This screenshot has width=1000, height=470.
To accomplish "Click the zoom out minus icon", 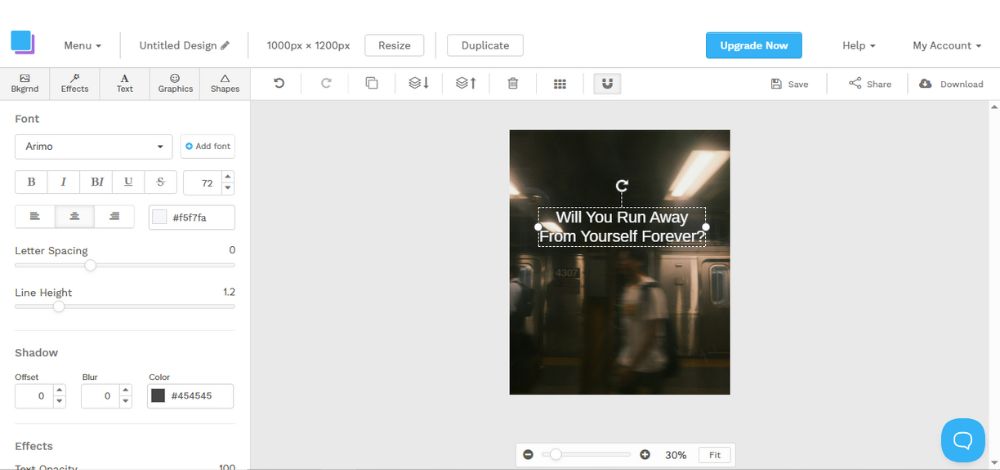I will tap(528, 455).
